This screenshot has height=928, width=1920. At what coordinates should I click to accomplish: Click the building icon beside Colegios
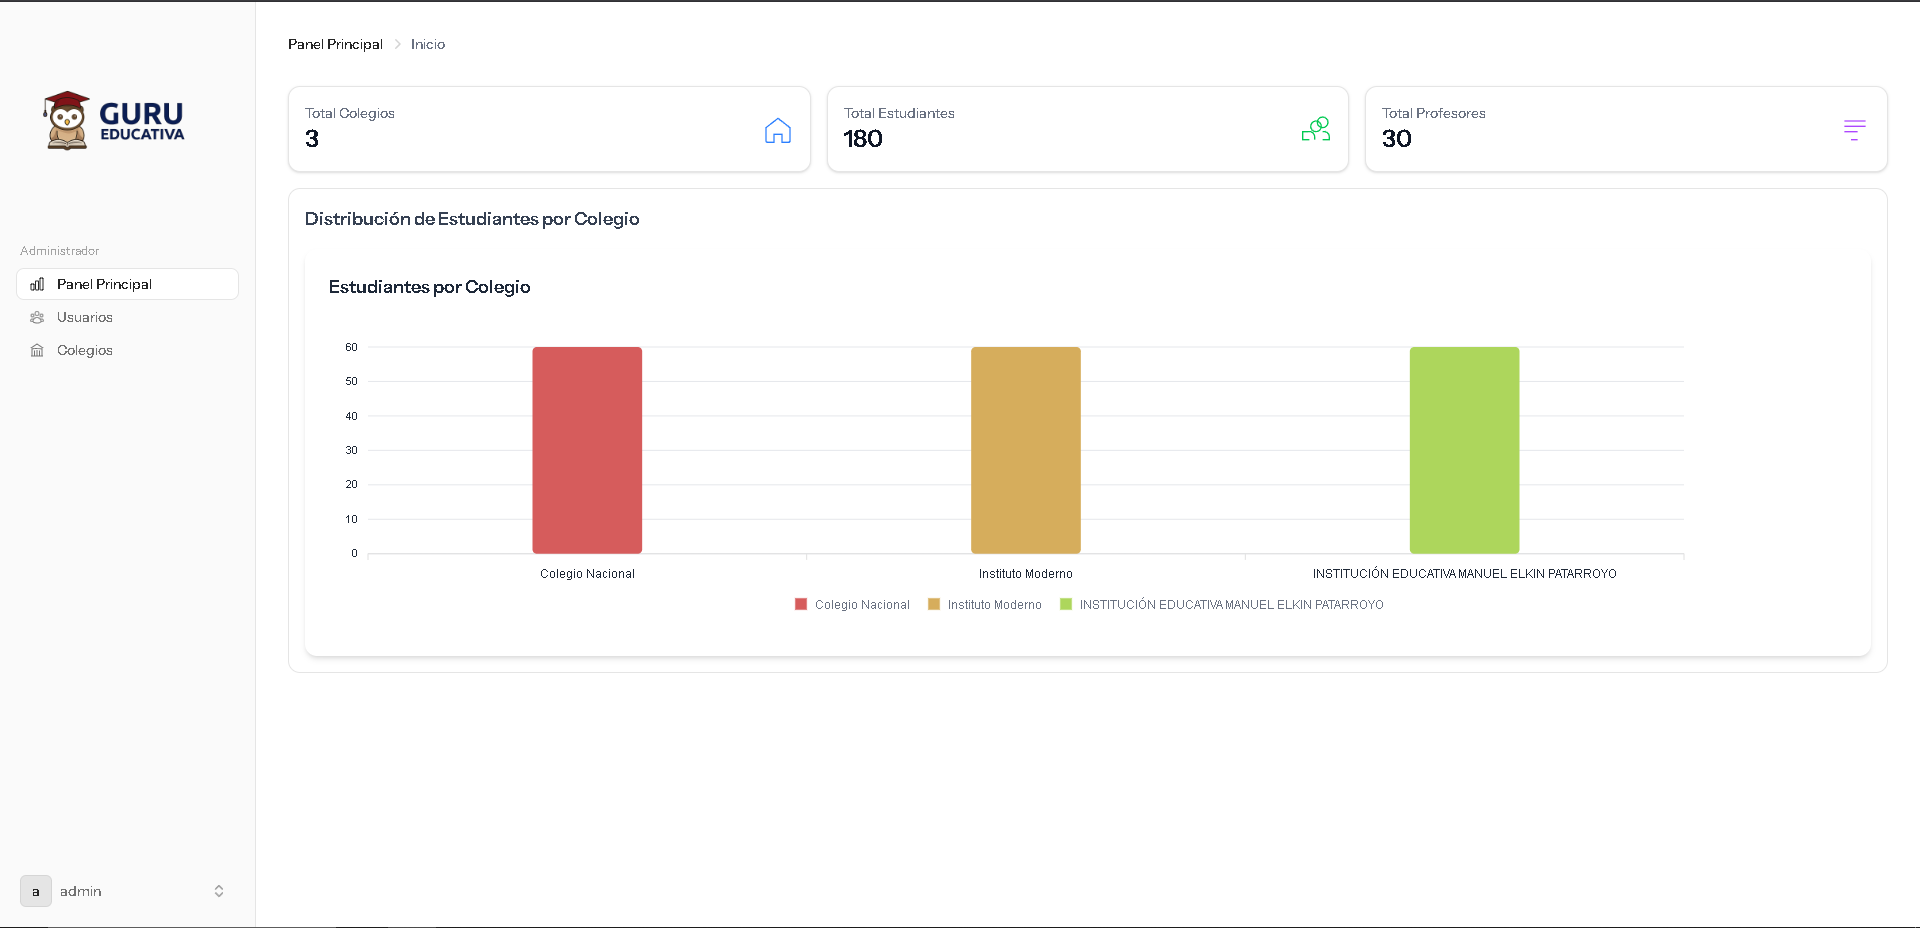[37, 350]
